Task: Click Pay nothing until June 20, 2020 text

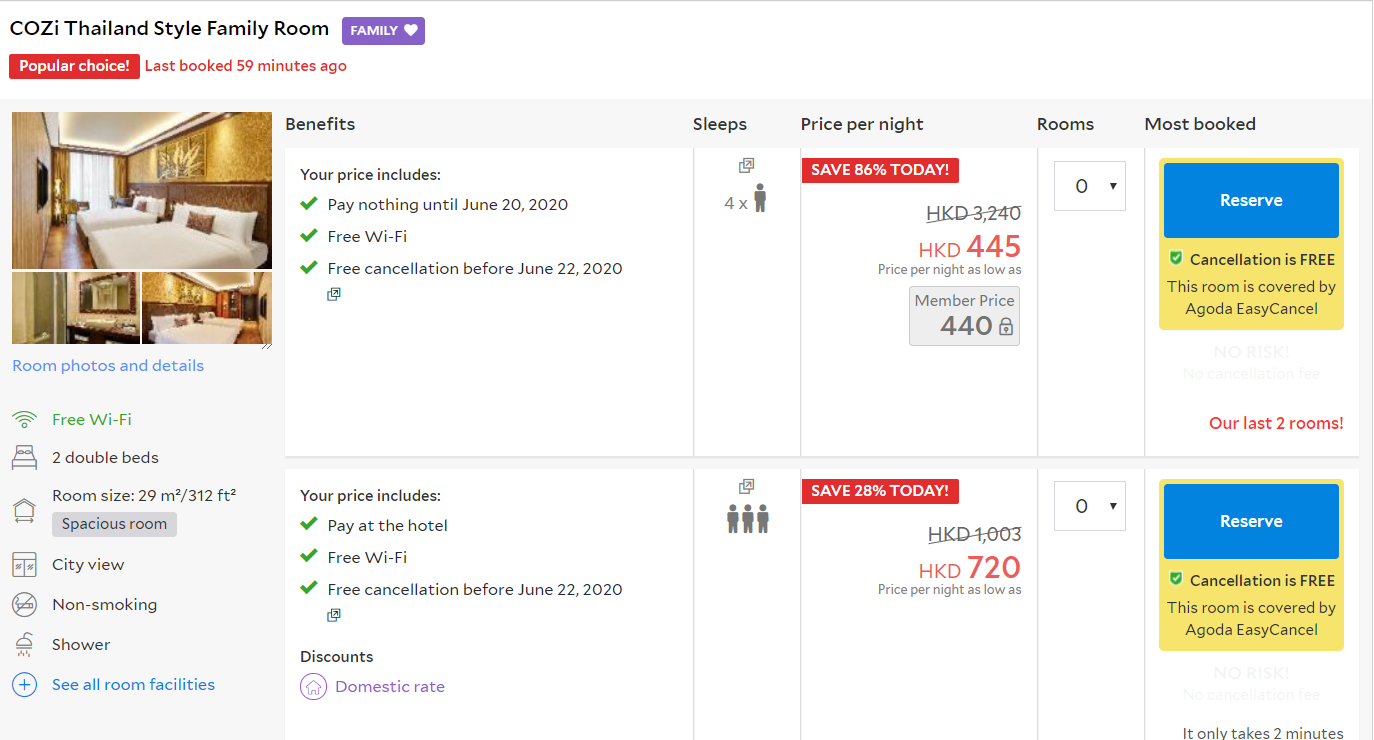Action: click(x=448, y=205)
